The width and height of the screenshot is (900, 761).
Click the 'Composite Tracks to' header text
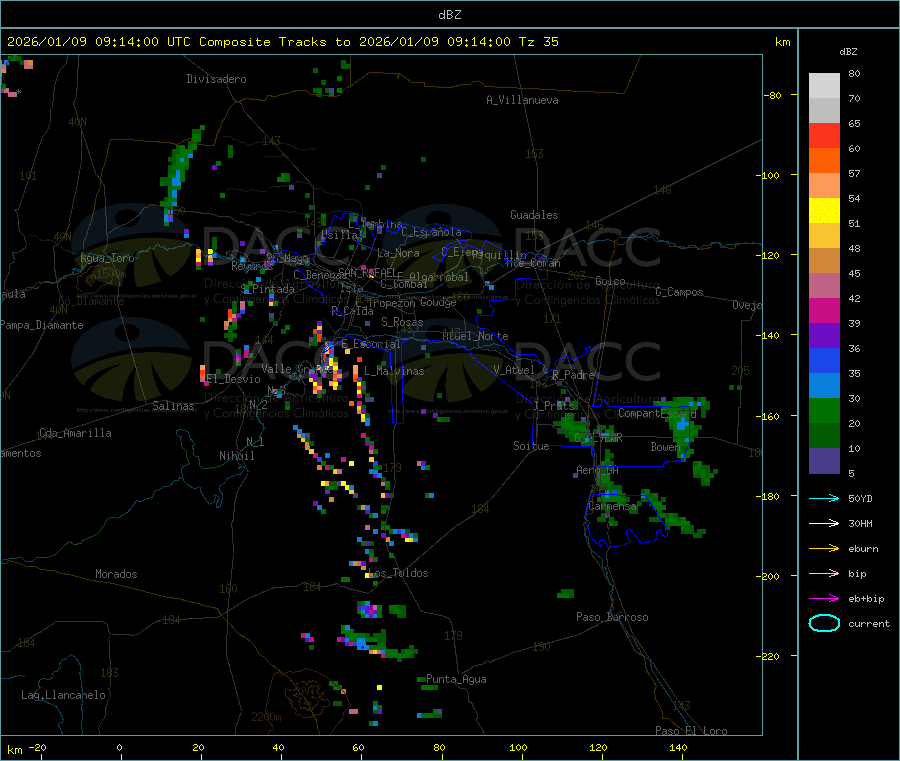[x=274, y=42]
